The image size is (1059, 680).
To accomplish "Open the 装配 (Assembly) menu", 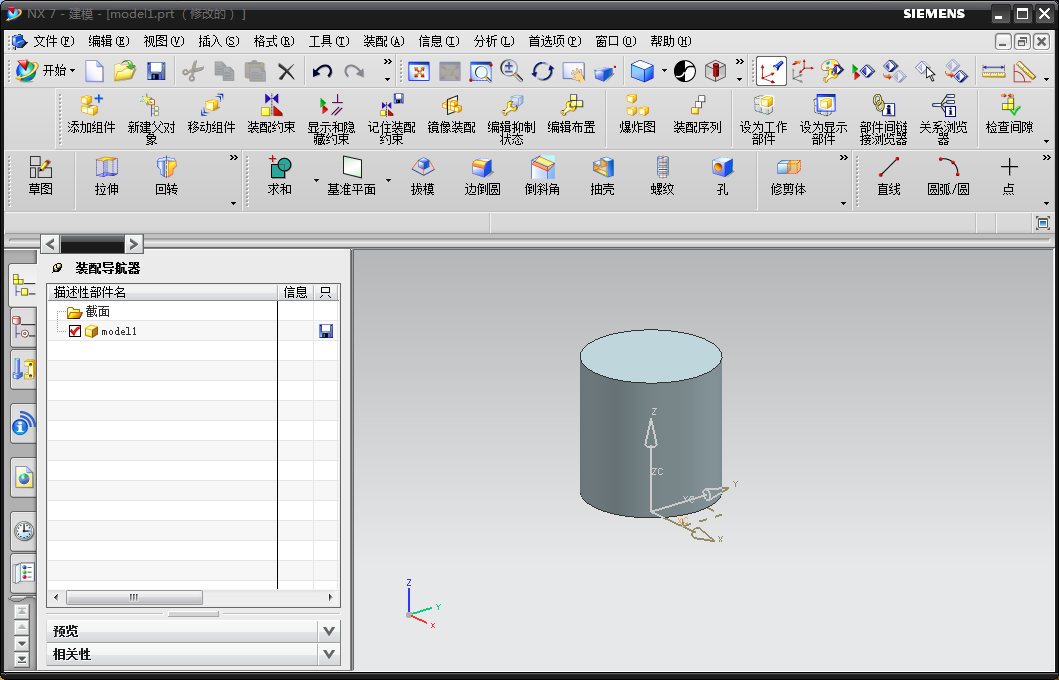I will click(x=382, y=41).
